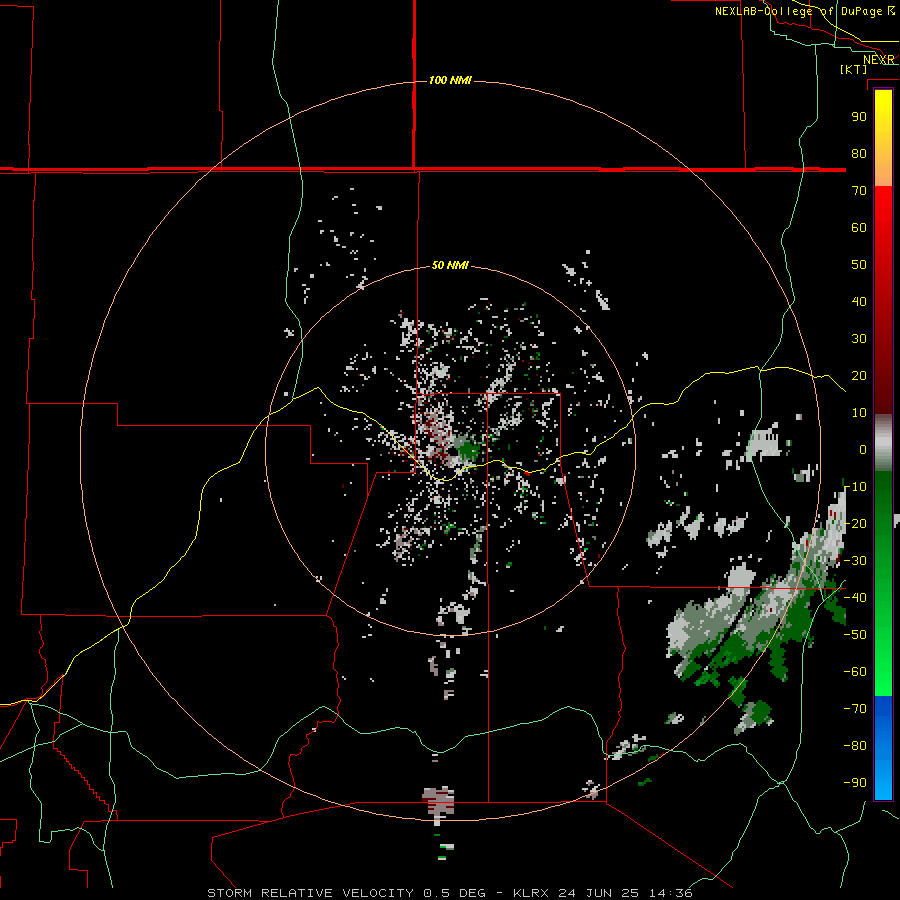Select the 100 NMI range ring label
This screenshot has height=900, width=900.
[450, 80]
